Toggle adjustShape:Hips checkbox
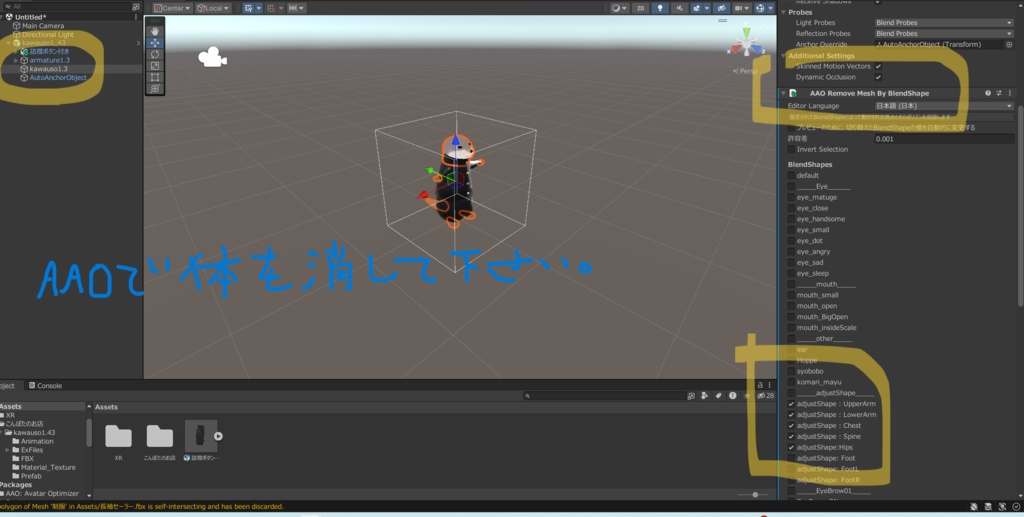1024x517 pixels. click(792, 447)
